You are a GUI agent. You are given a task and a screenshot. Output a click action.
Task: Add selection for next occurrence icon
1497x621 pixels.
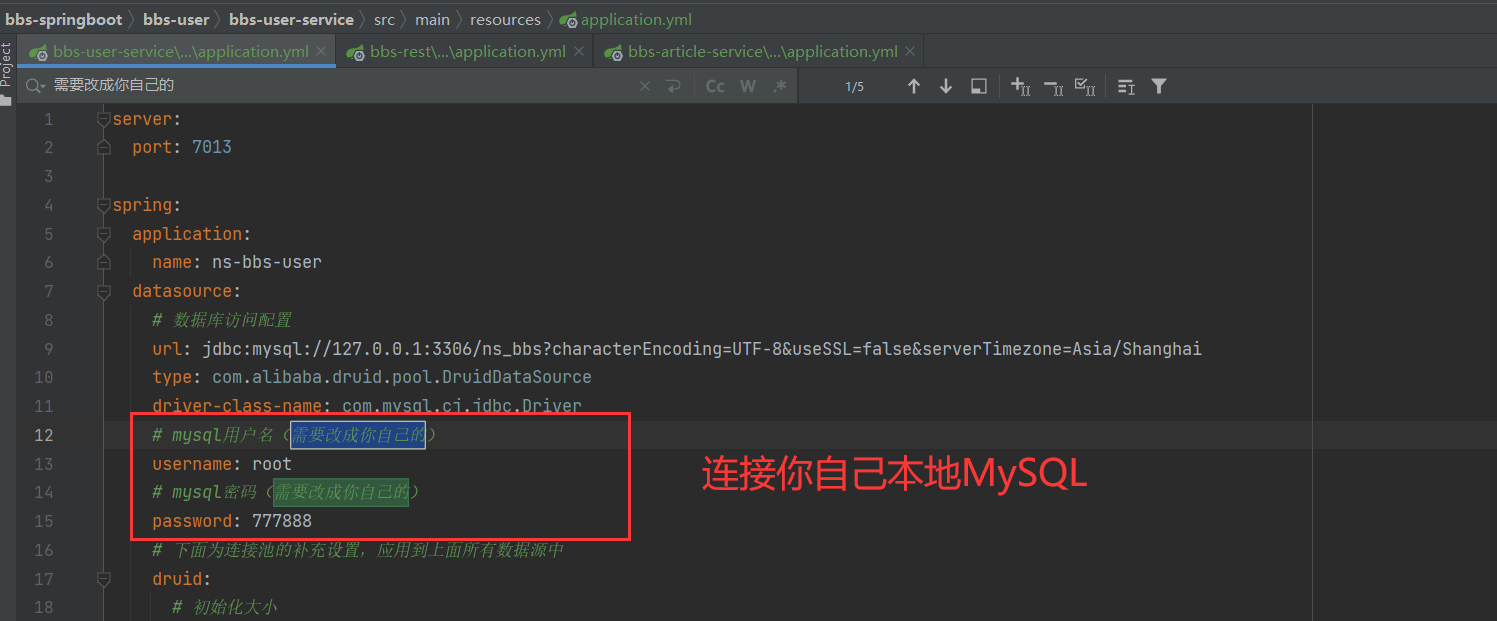(1020, 86)
